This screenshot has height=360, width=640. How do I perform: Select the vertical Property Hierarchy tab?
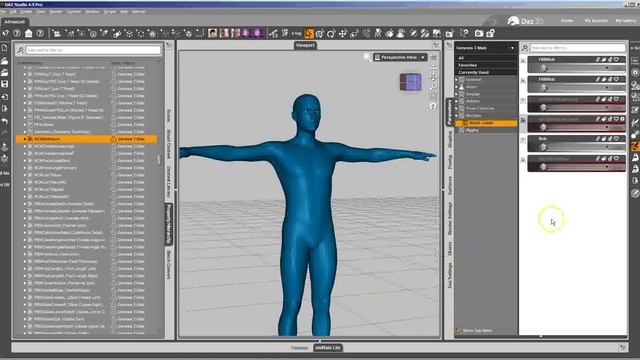(x=169, y=224)
